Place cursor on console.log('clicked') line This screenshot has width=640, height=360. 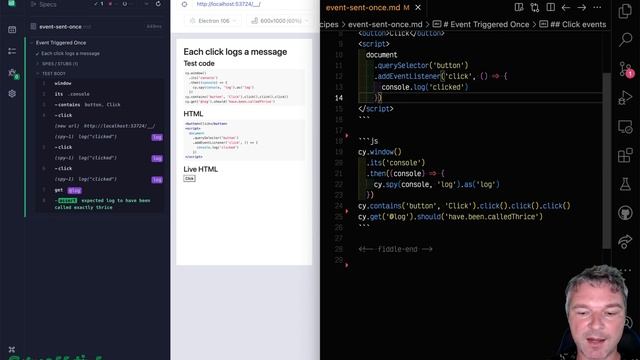[424, 87]
